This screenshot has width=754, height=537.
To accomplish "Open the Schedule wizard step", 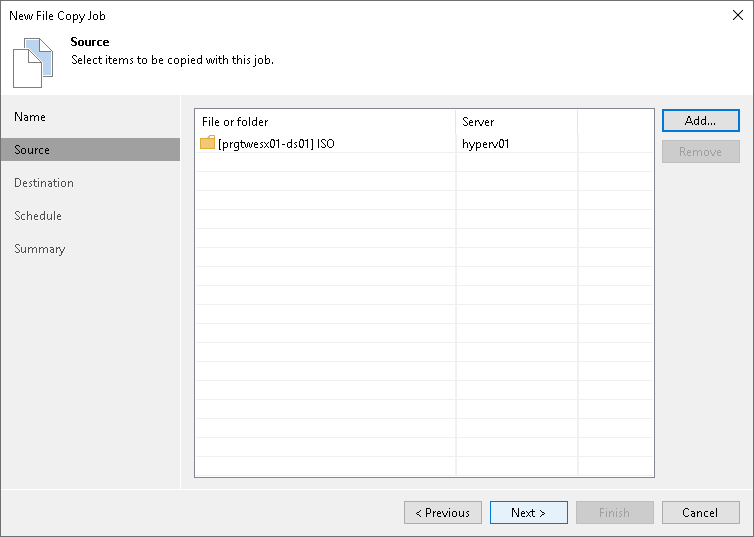I will click(38, 216).
